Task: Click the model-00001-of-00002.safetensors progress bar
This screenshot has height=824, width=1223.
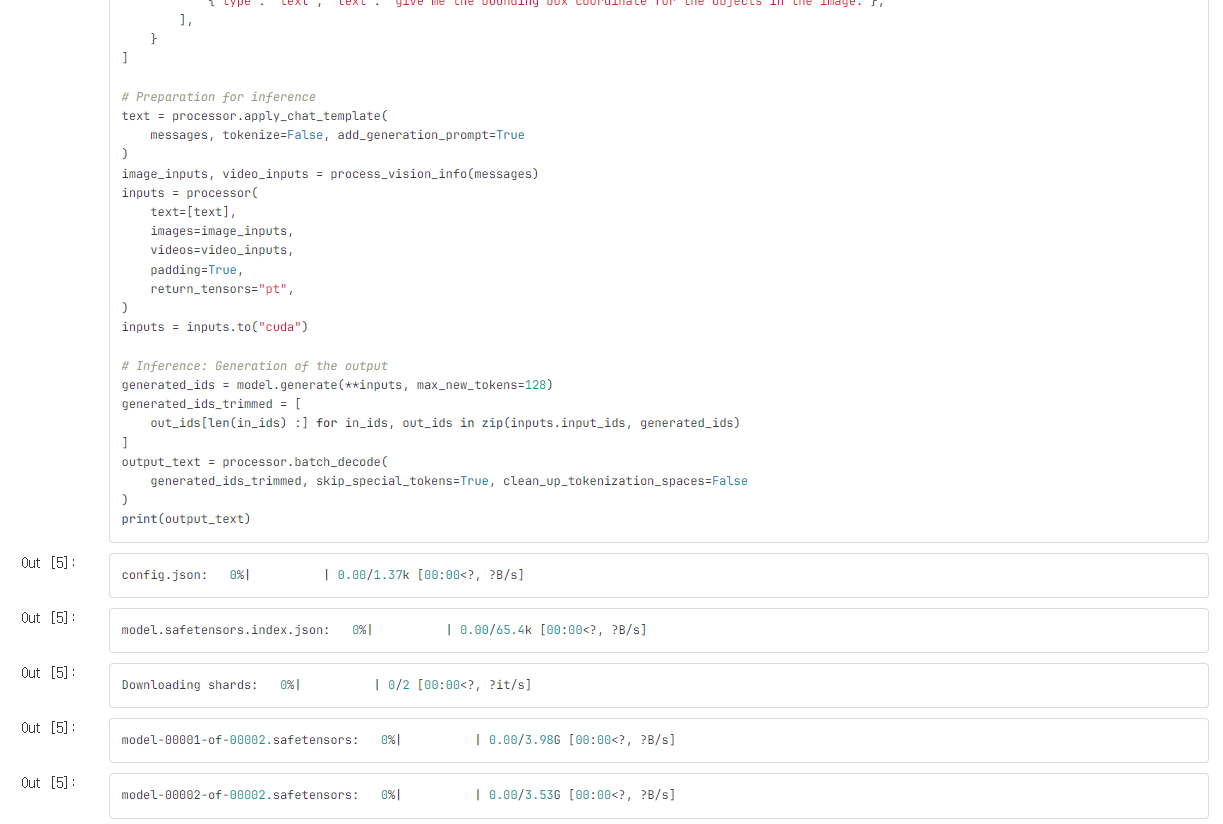Action: tap(438, 740)
